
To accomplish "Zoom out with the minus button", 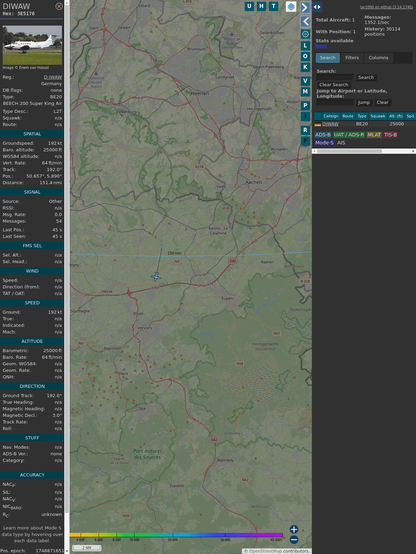I will click(294, 540).
